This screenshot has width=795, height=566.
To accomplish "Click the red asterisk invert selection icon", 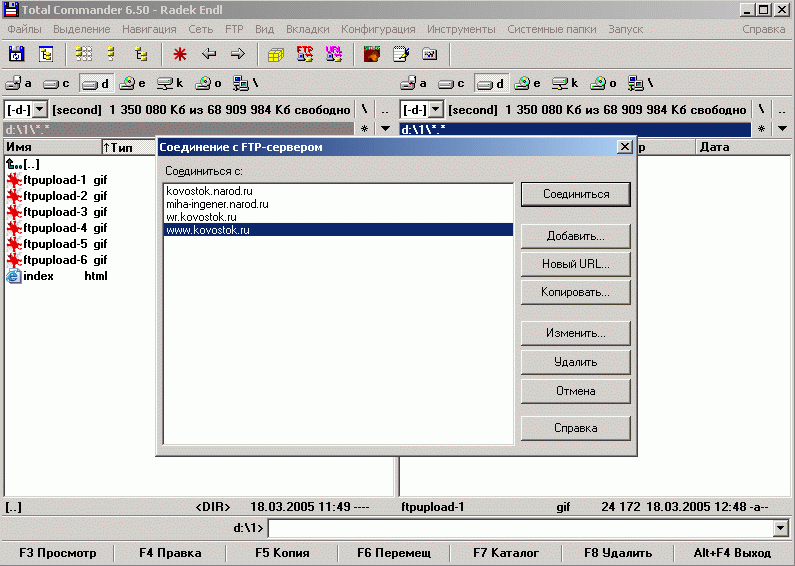I will pyautogui.click(x=179, y=54).
